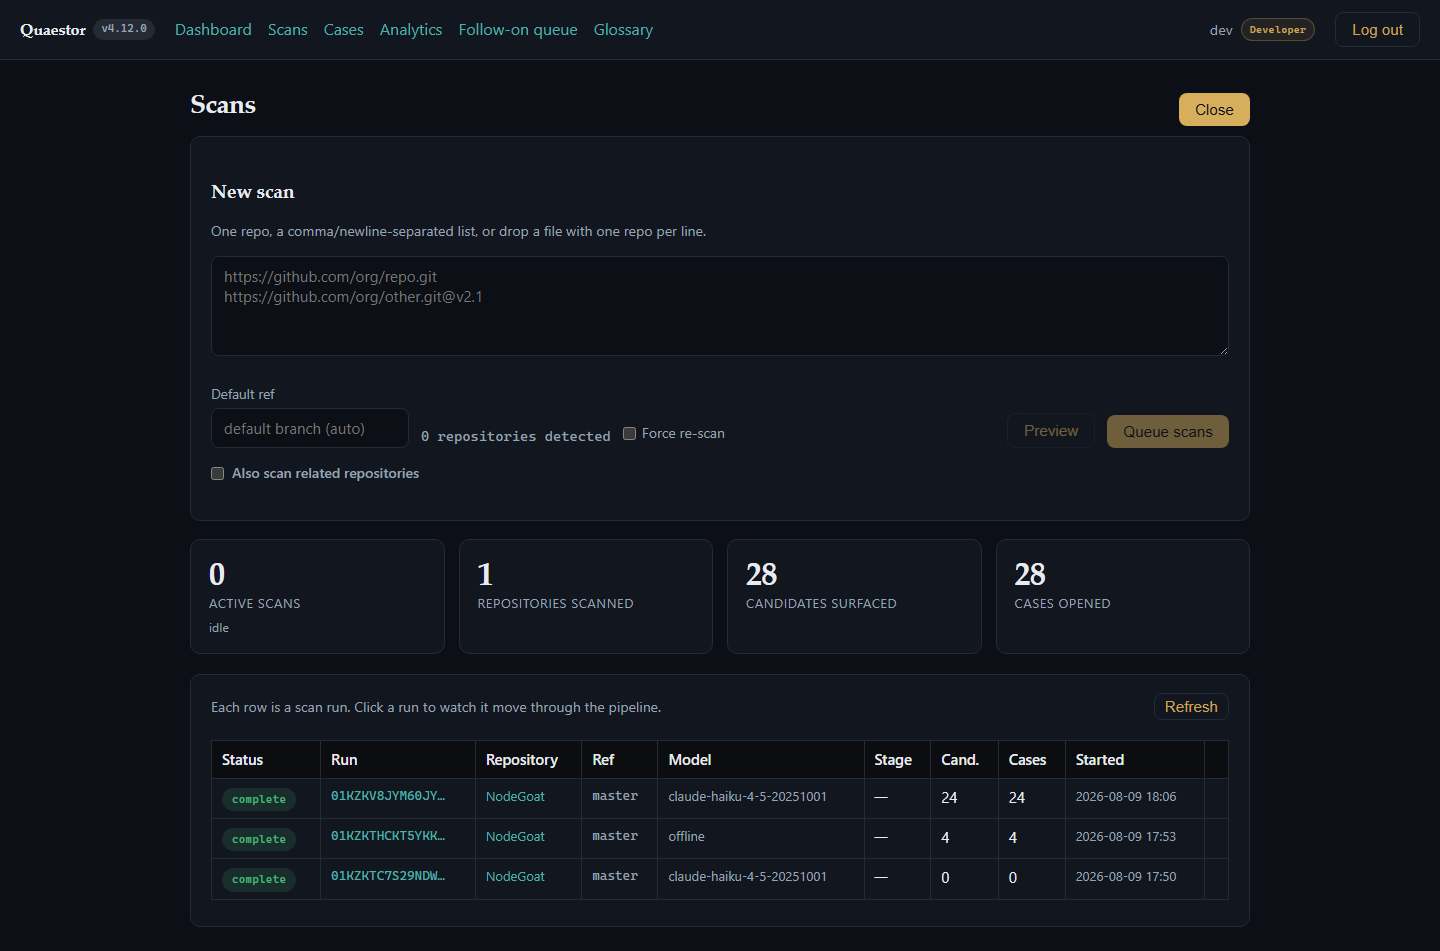
Task: Switch to Analytics
Action: click(x=411, y=30)
